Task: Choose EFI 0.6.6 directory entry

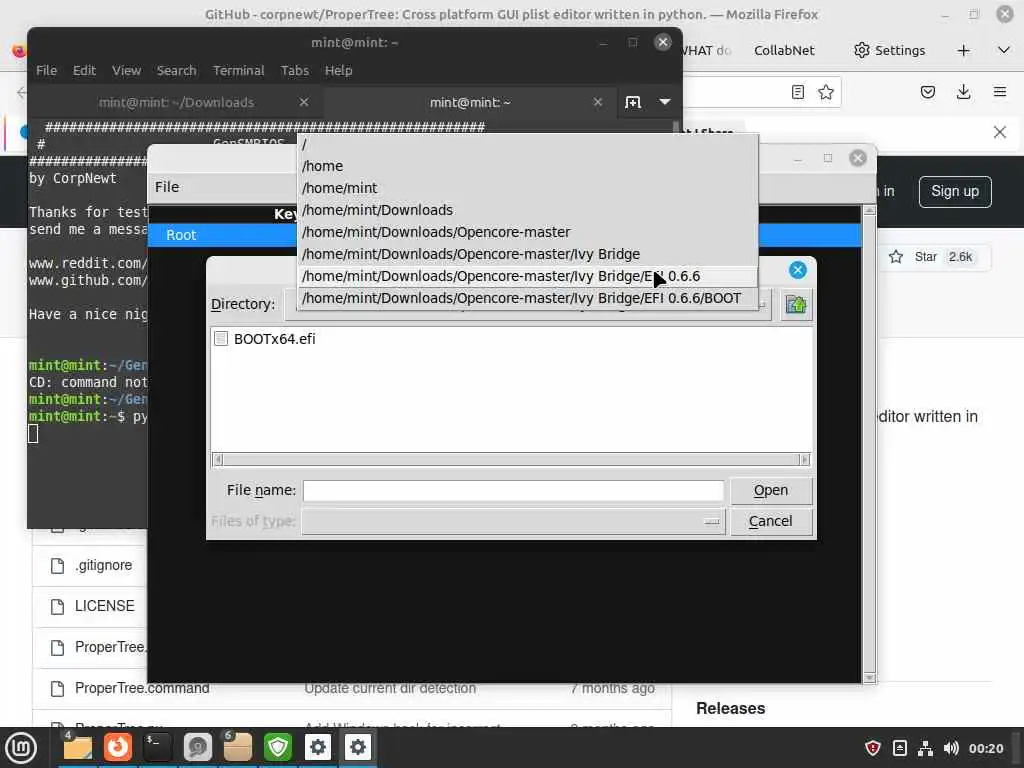Action: pos(528,276)
